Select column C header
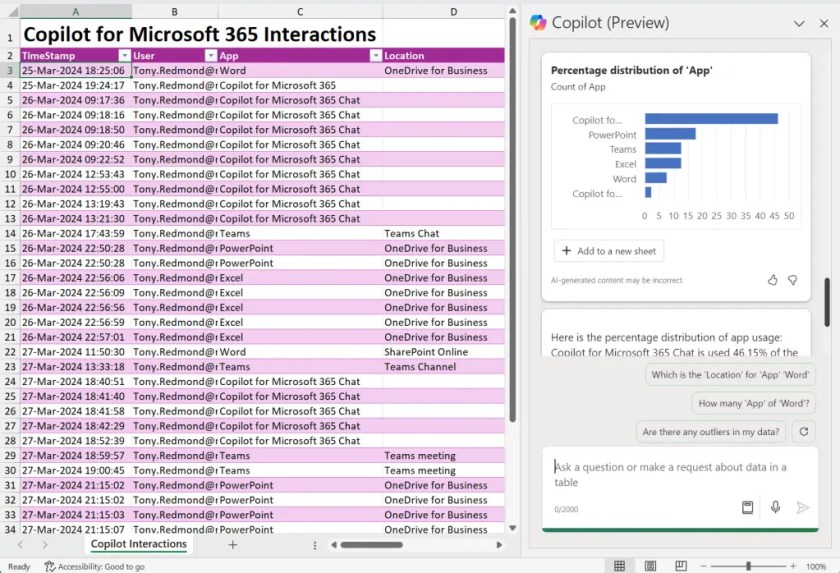 pyautogui.click(x=300, y=12)
